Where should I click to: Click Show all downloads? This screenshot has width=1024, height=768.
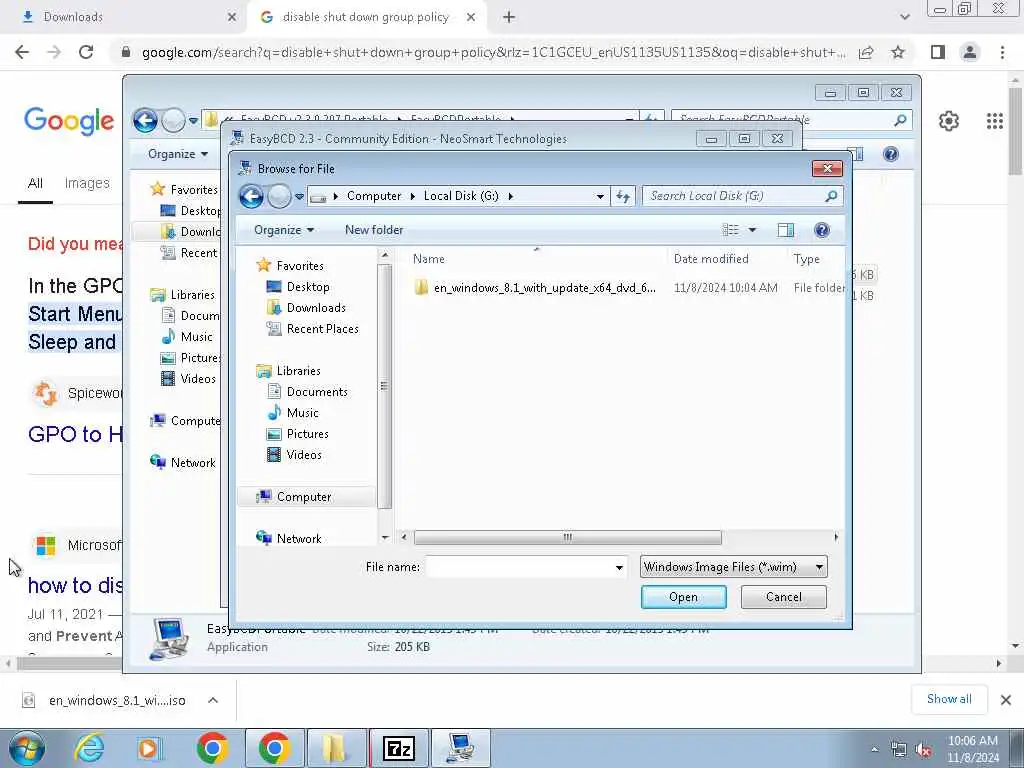pos(949,699)
